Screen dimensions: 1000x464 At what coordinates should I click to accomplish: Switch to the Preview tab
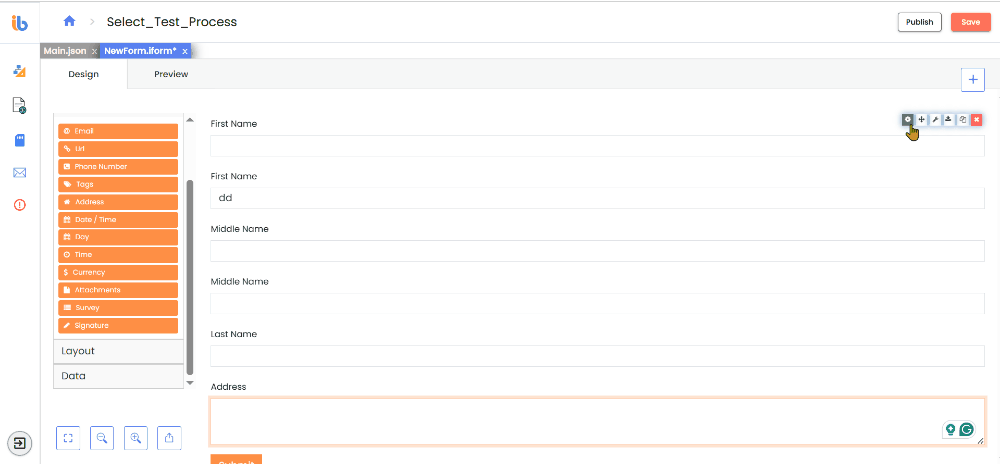coord(171,74)
